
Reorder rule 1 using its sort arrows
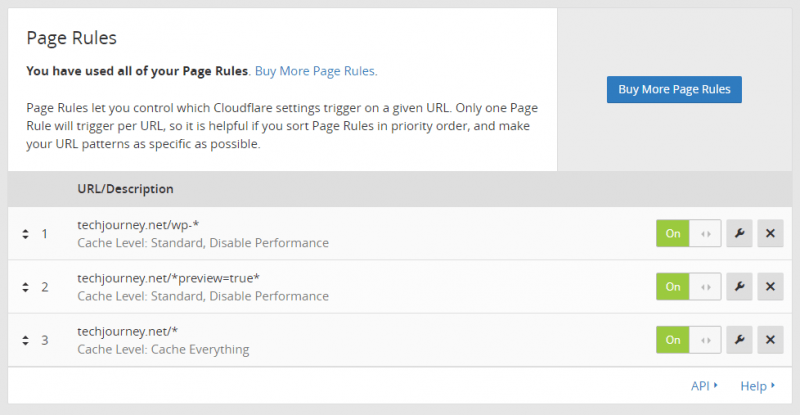click(x=26, y=234)
